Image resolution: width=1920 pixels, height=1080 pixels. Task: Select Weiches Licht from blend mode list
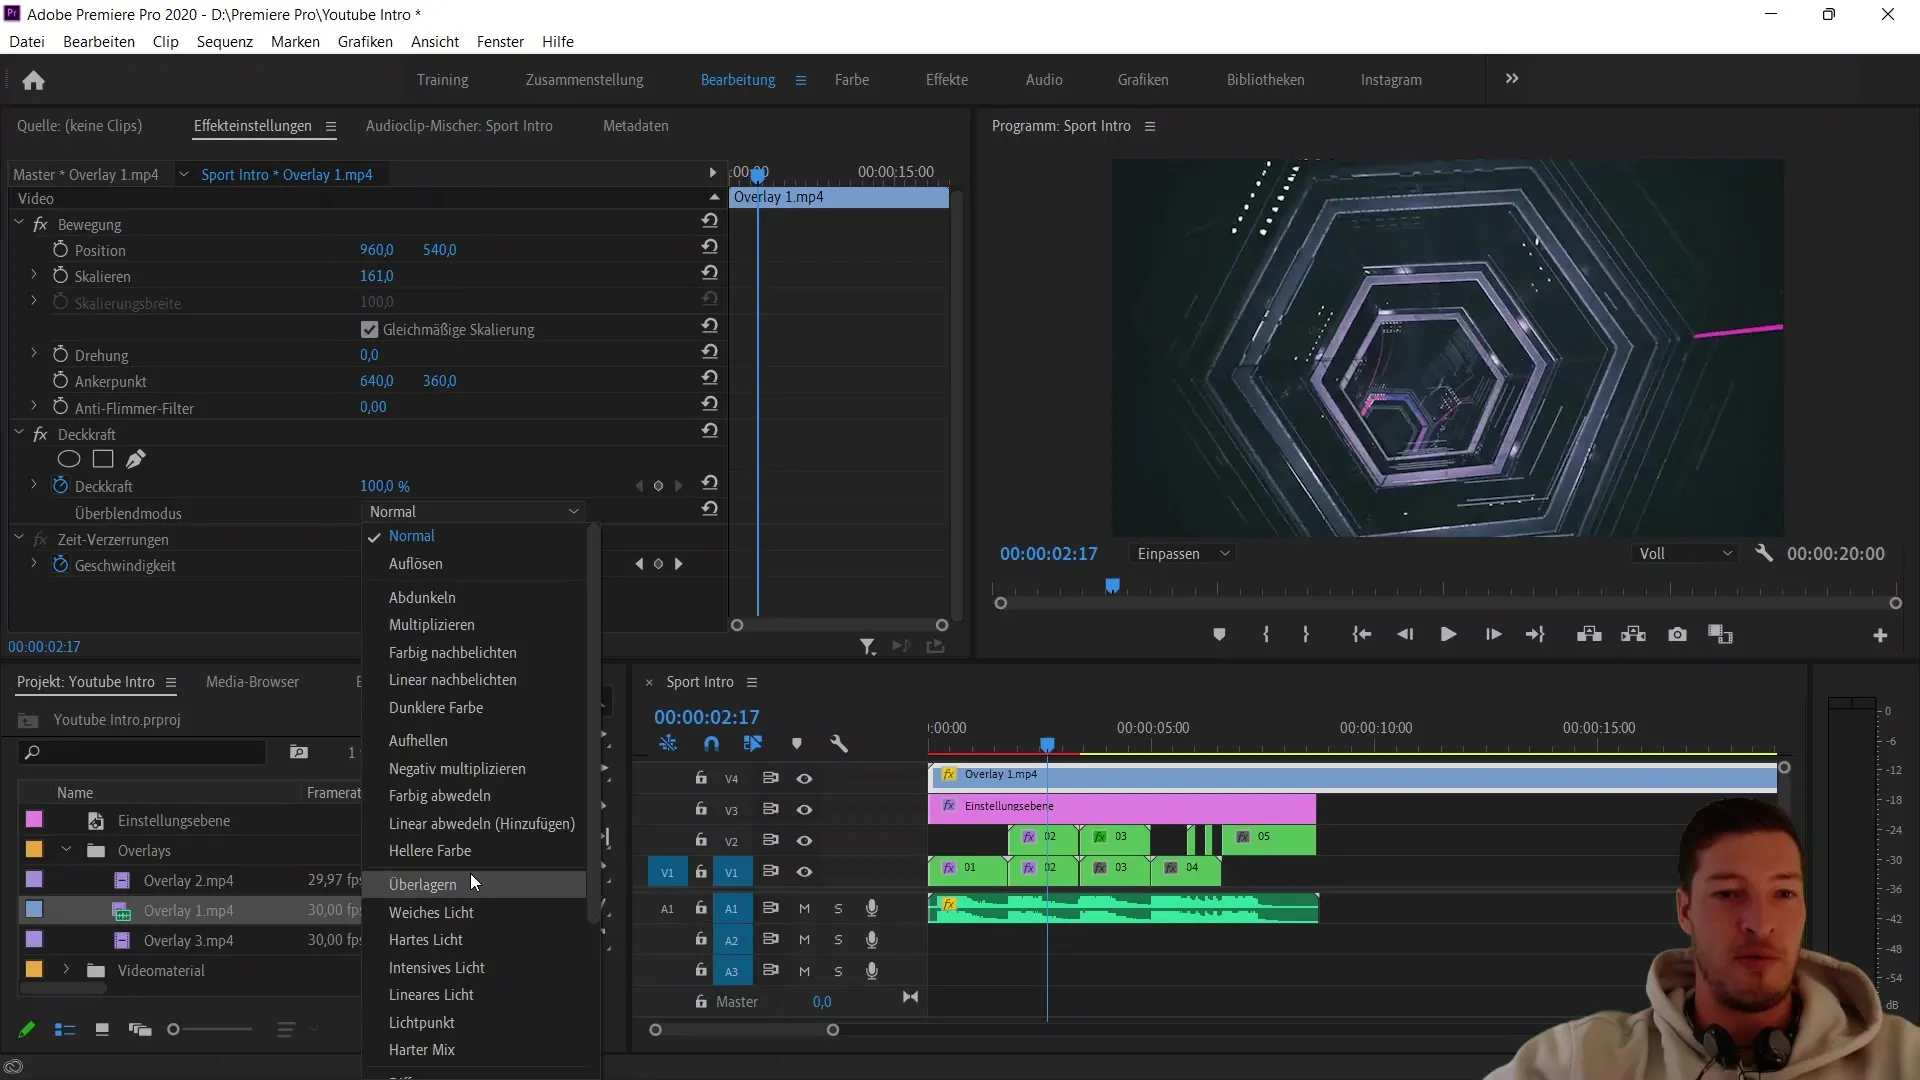point(431,913)
